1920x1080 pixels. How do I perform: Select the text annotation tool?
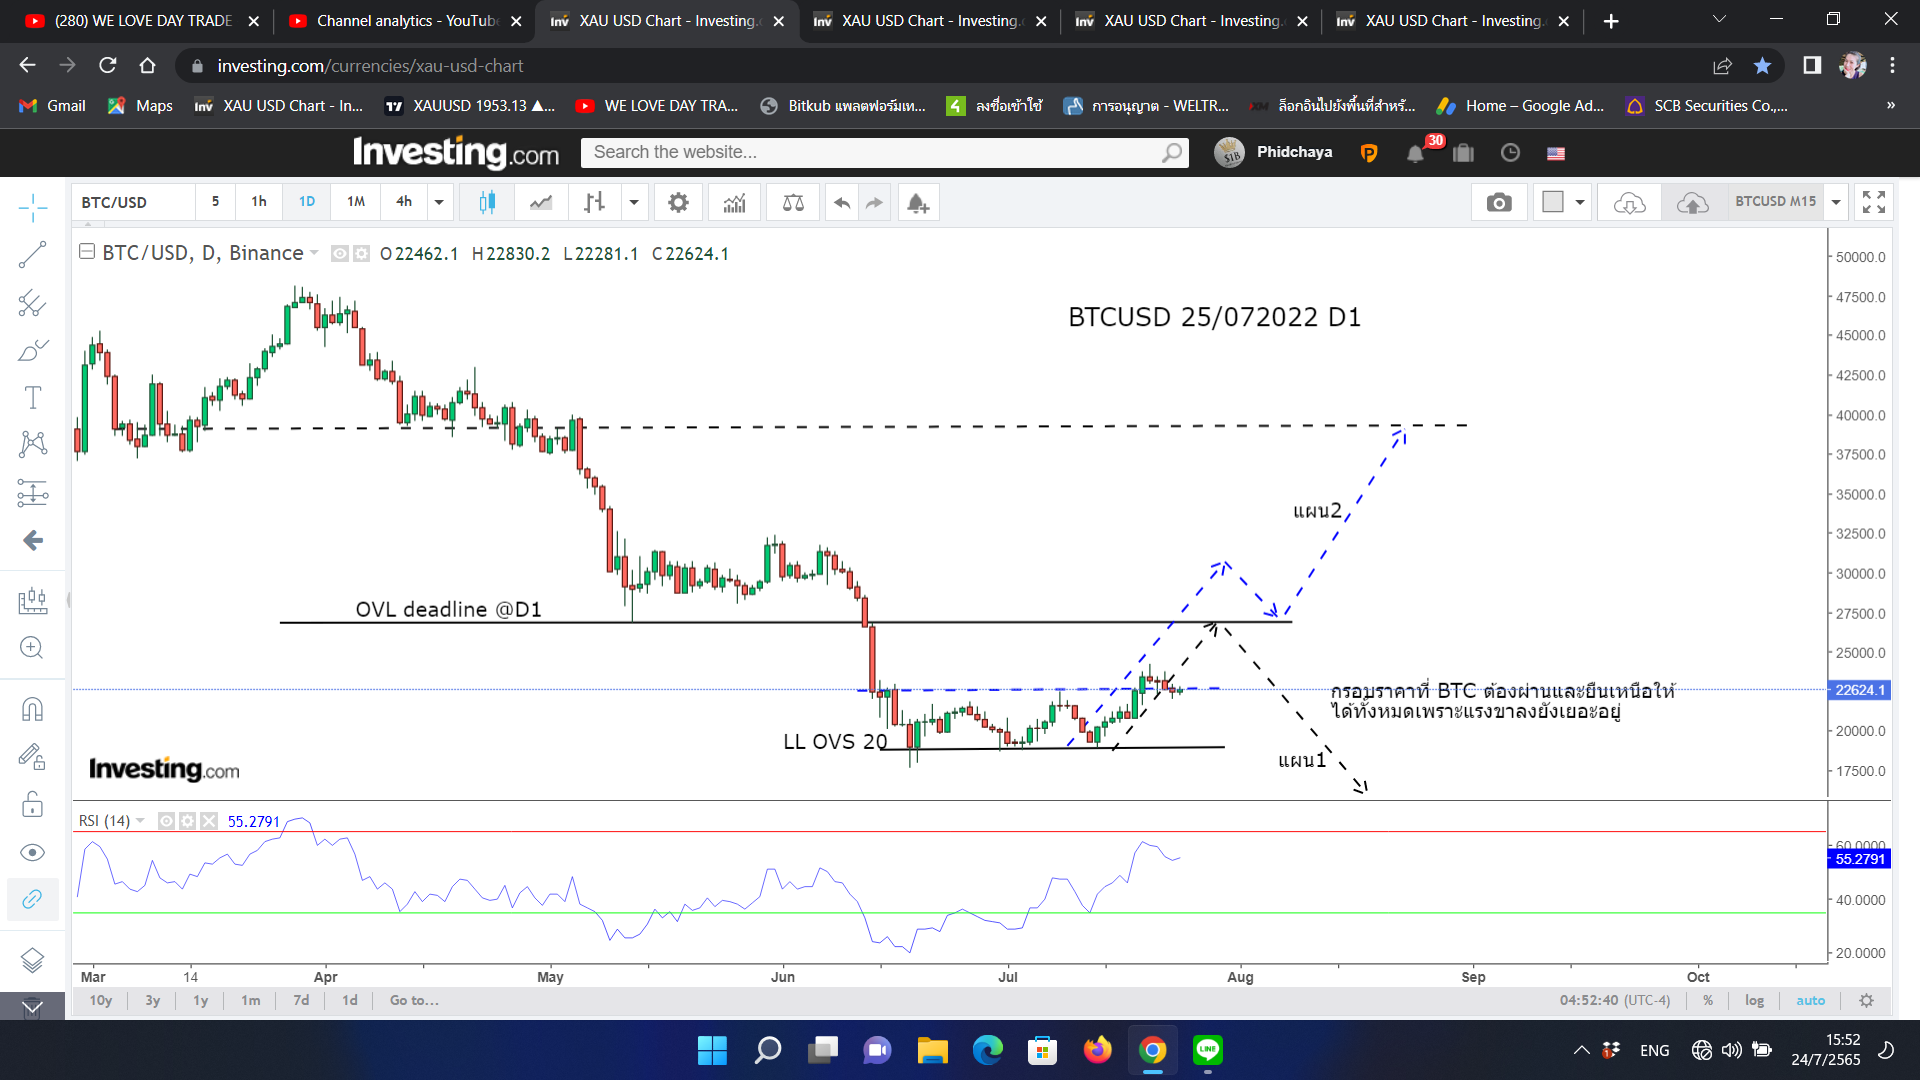click(32, 397)
